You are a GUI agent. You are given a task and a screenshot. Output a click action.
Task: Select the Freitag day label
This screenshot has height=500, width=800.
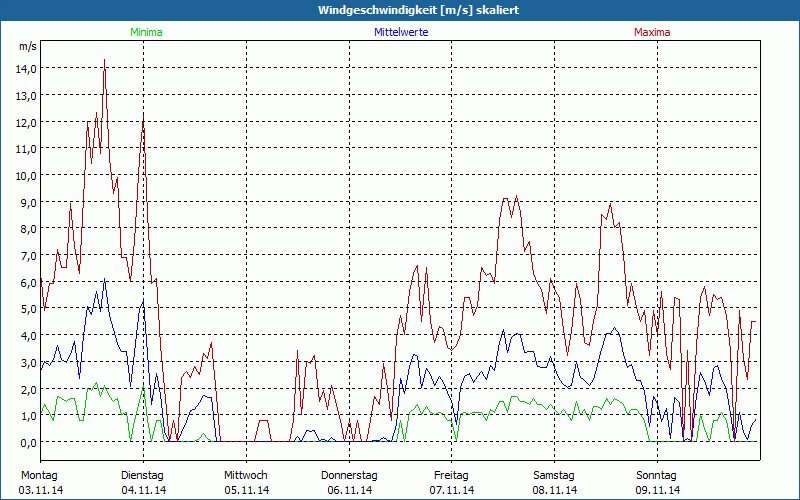[451, 475]
